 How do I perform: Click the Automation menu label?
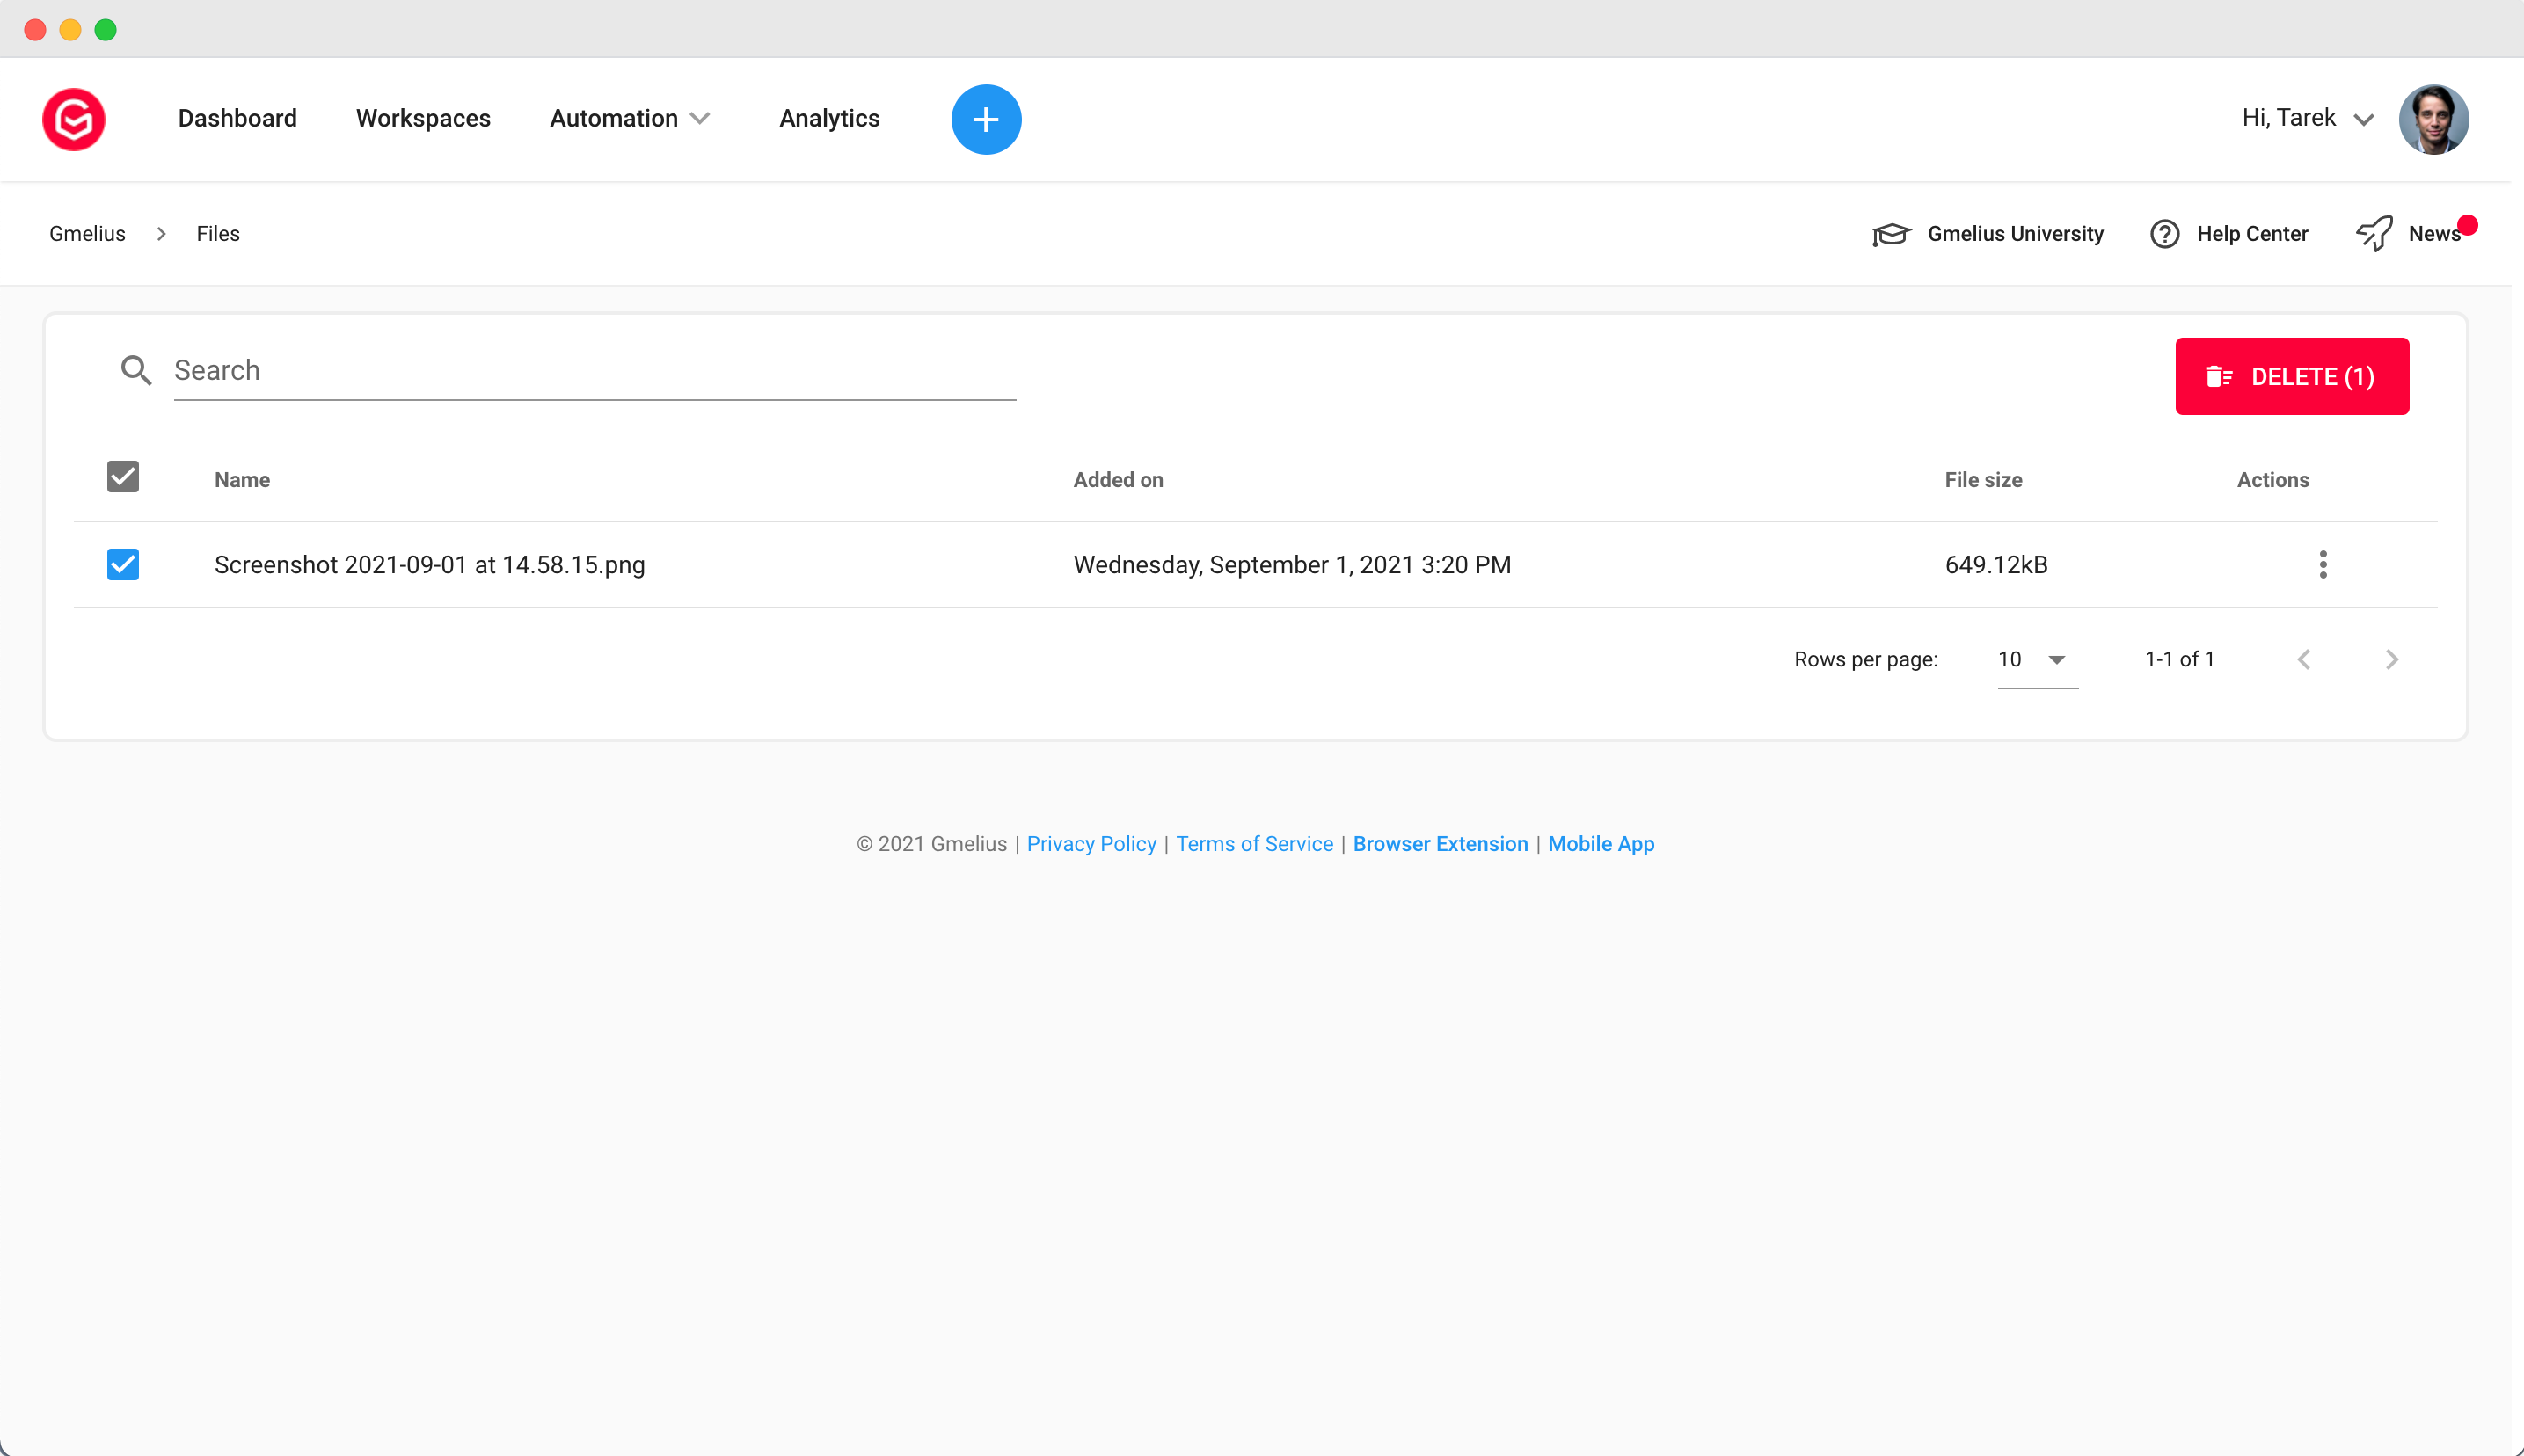click(614, 118)
